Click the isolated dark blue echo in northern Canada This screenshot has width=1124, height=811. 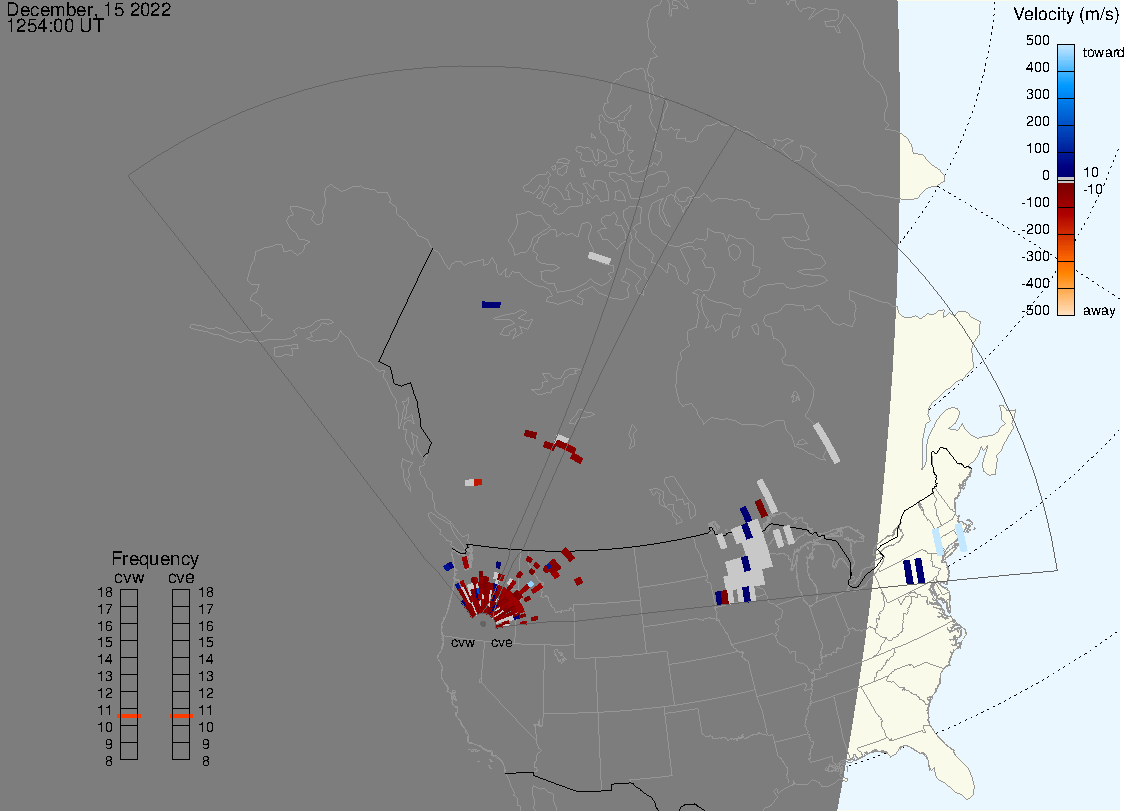point(492,305)
